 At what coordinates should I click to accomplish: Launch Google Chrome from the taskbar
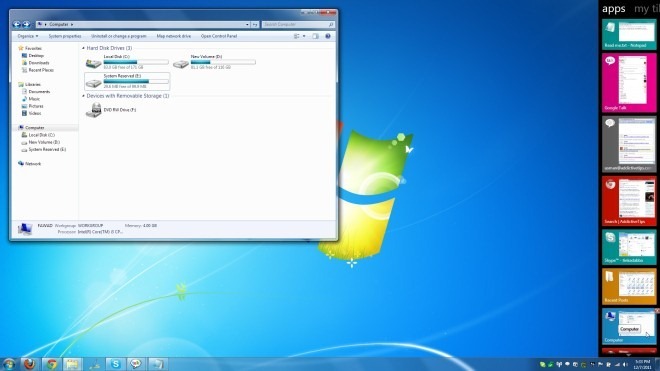click(51, 364)
